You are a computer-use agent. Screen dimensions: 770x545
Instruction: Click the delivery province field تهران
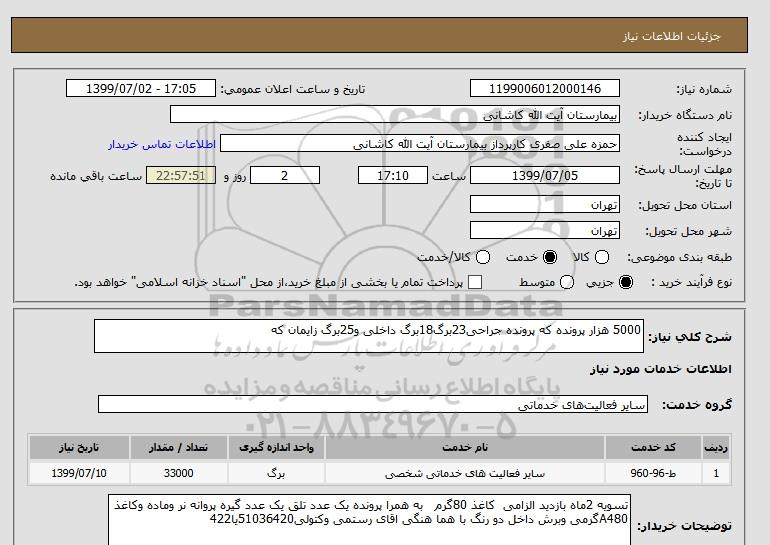[545, 204]
